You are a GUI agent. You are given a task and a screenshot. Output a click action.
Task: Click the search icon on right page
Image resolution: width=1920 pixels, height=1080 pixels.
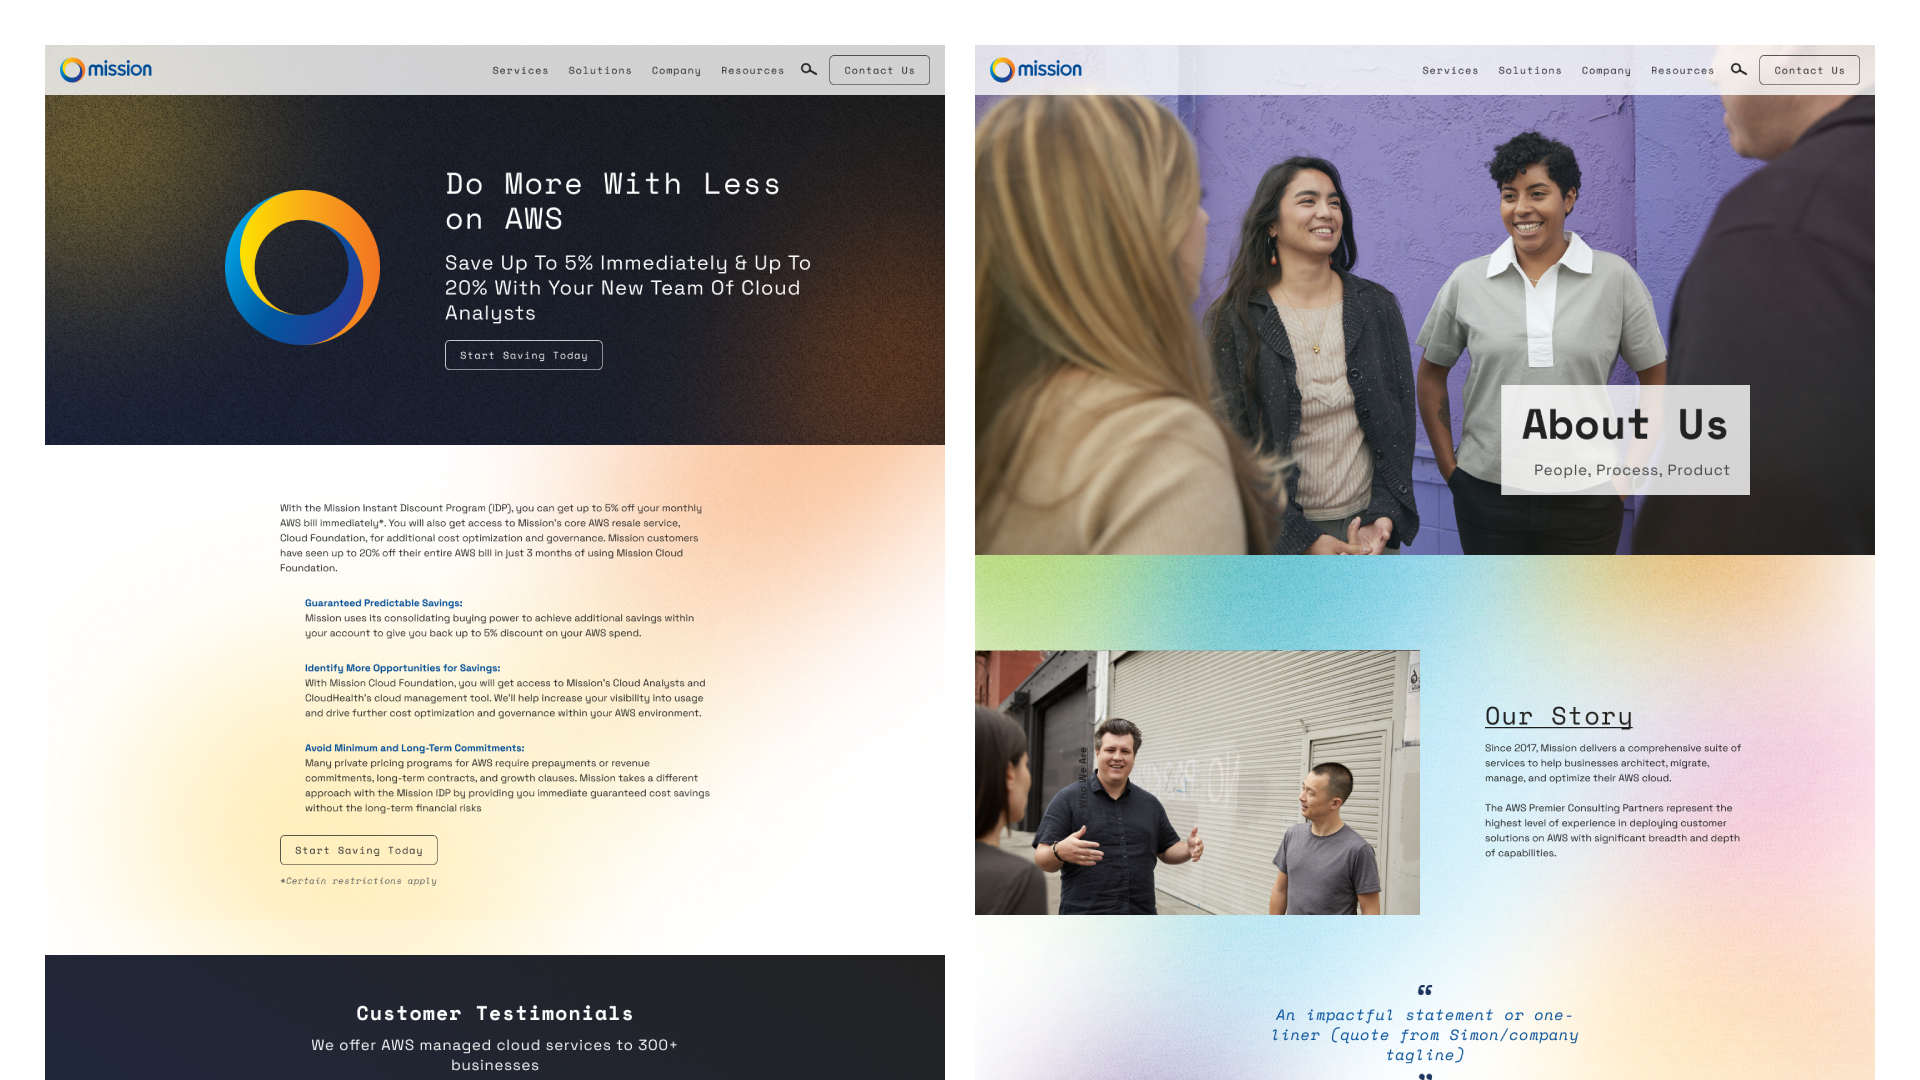point(1739,69)
